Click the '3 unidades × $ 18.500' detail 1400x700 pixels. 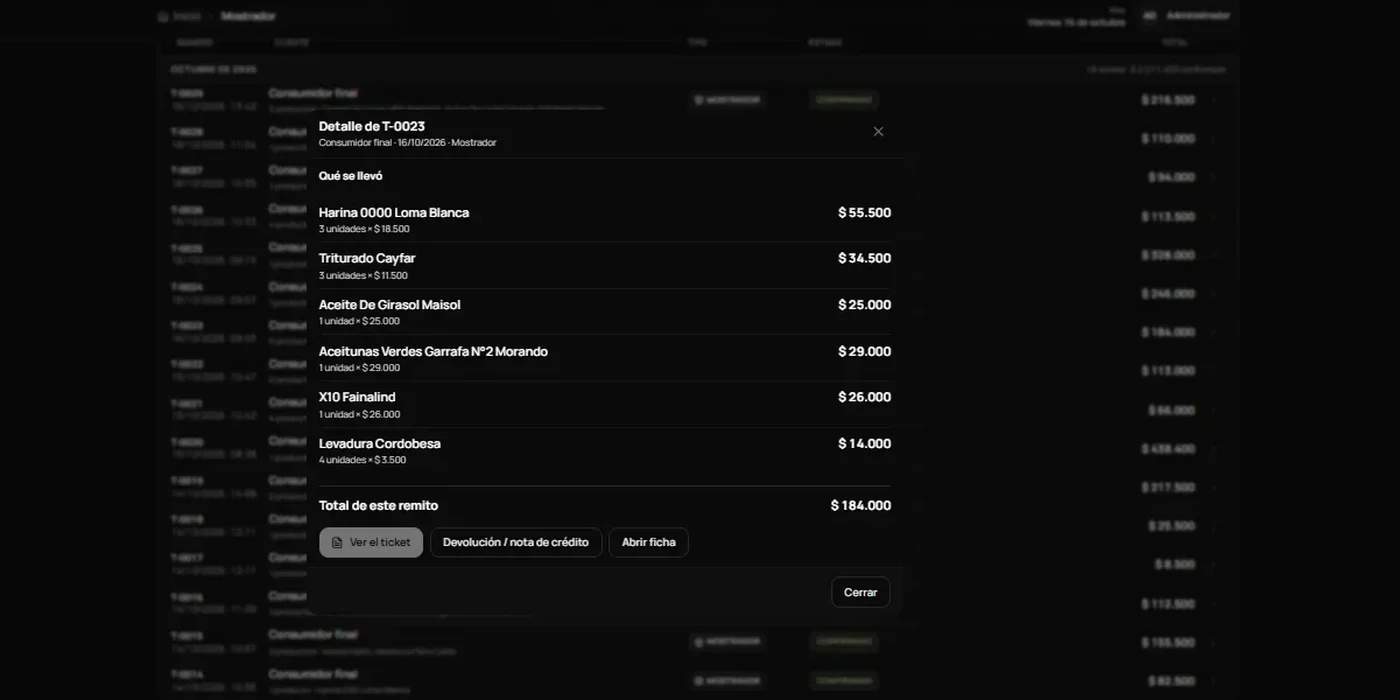point(364,229)
